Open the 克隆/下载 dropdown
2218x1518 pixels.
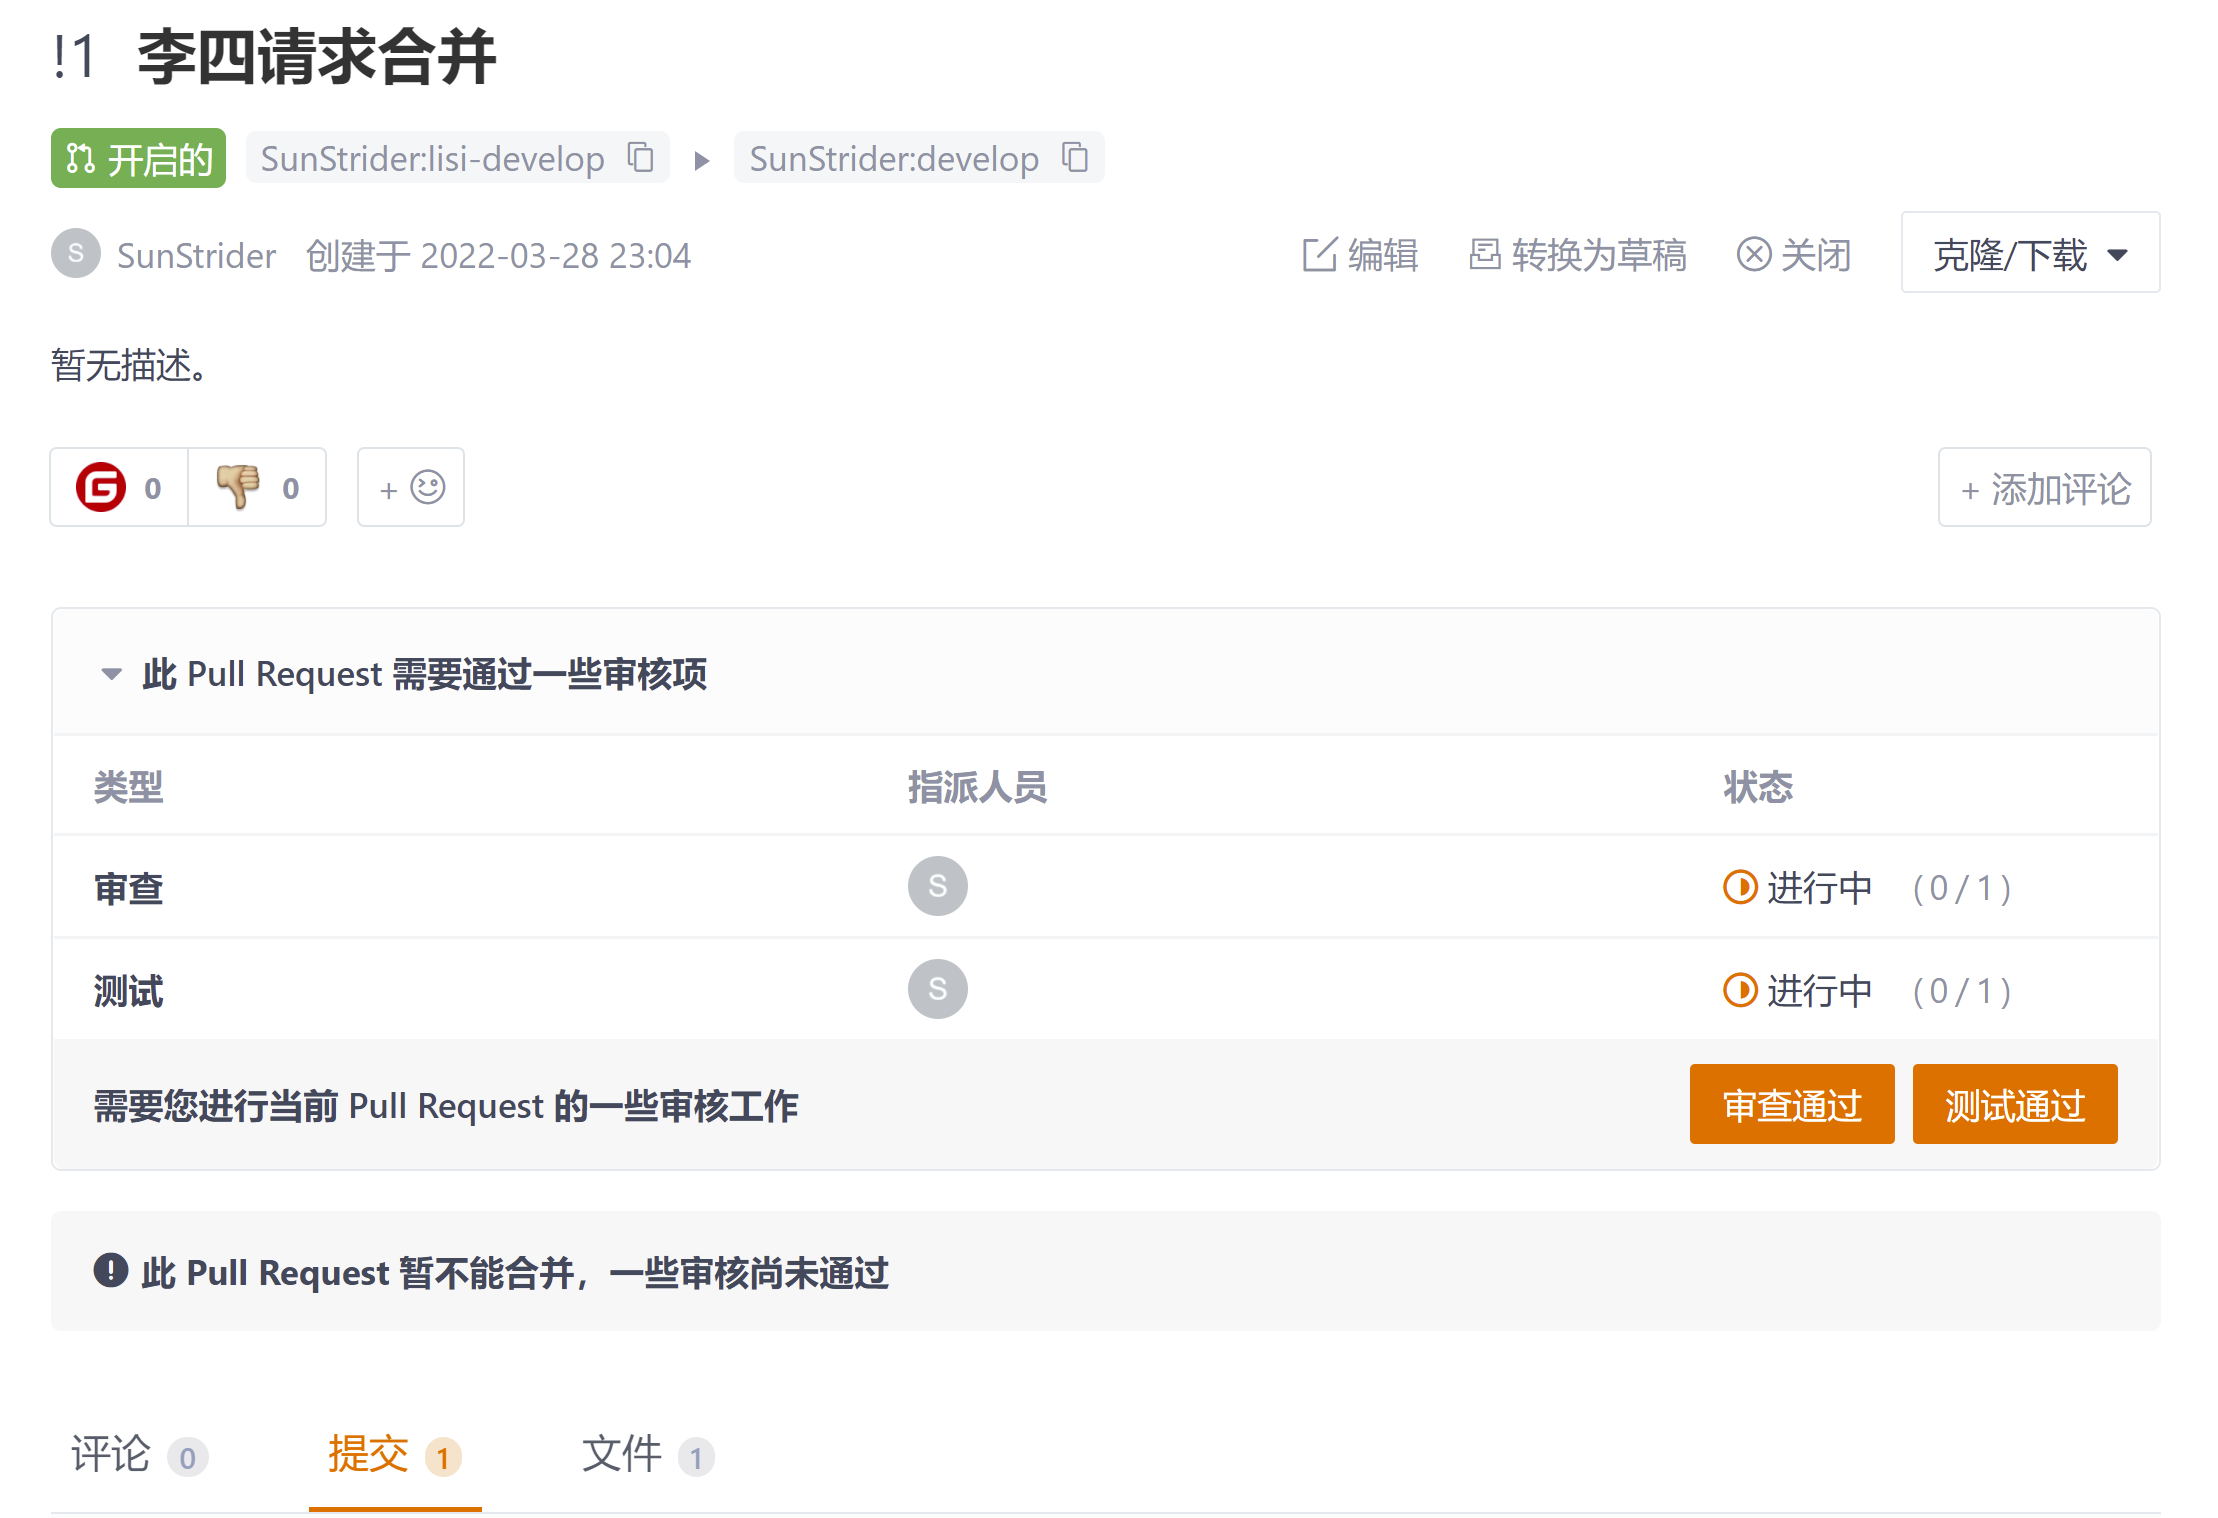(x=2030, y=253)
